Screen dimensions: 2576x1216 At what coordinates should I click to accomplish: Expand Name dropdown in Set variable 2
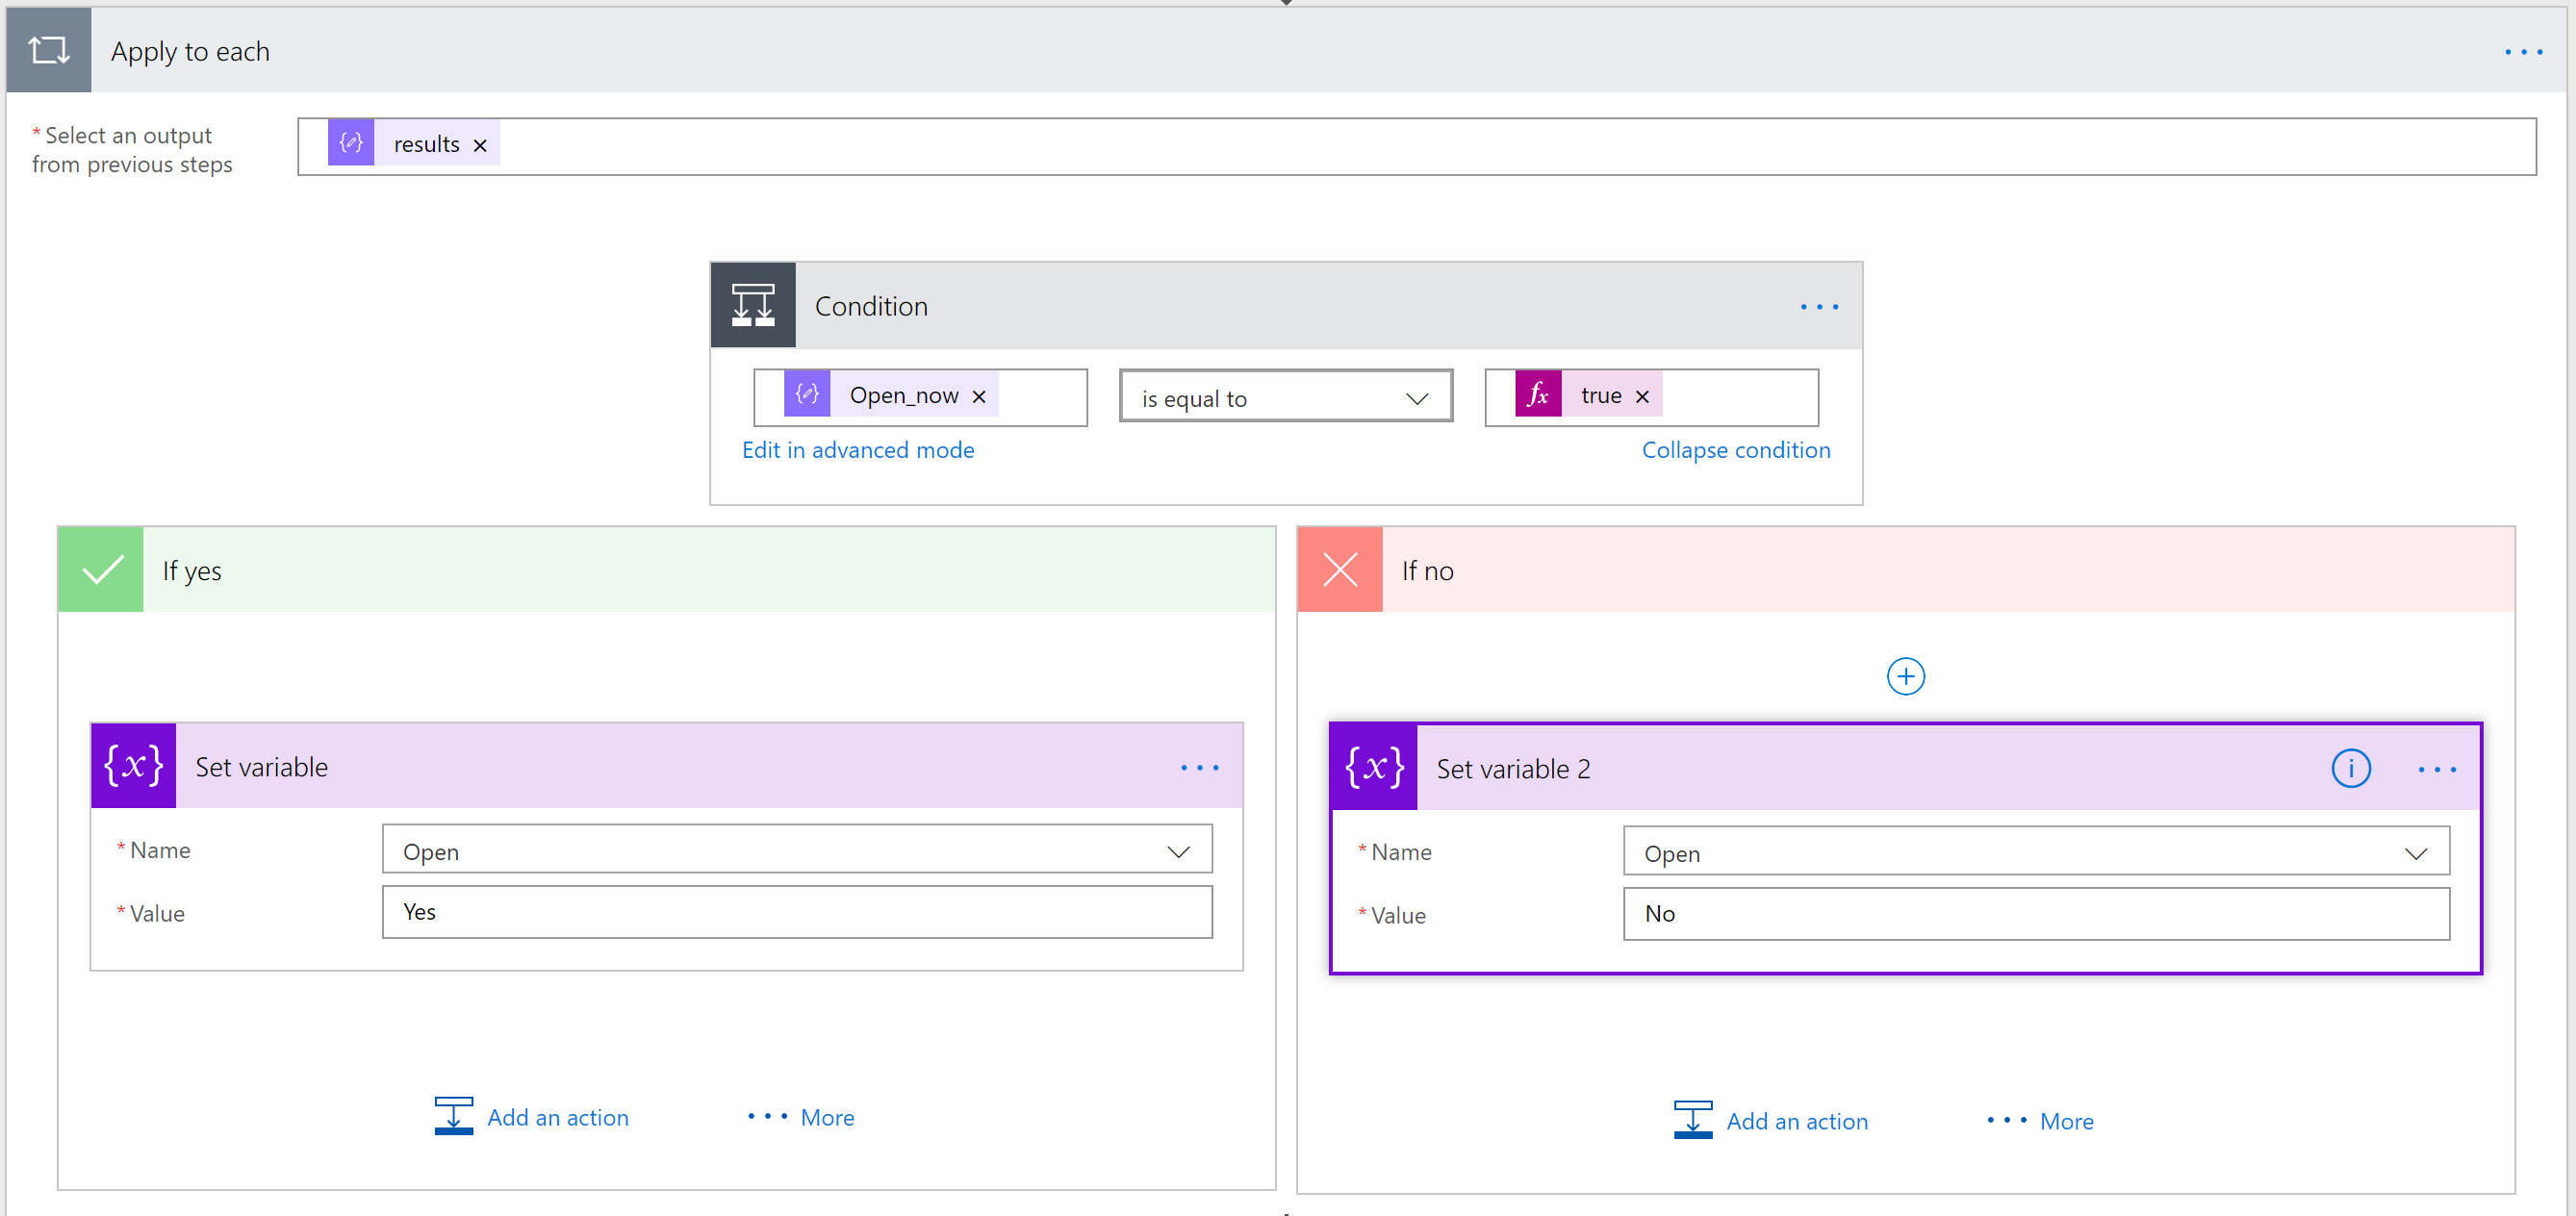coord(2415,853)
